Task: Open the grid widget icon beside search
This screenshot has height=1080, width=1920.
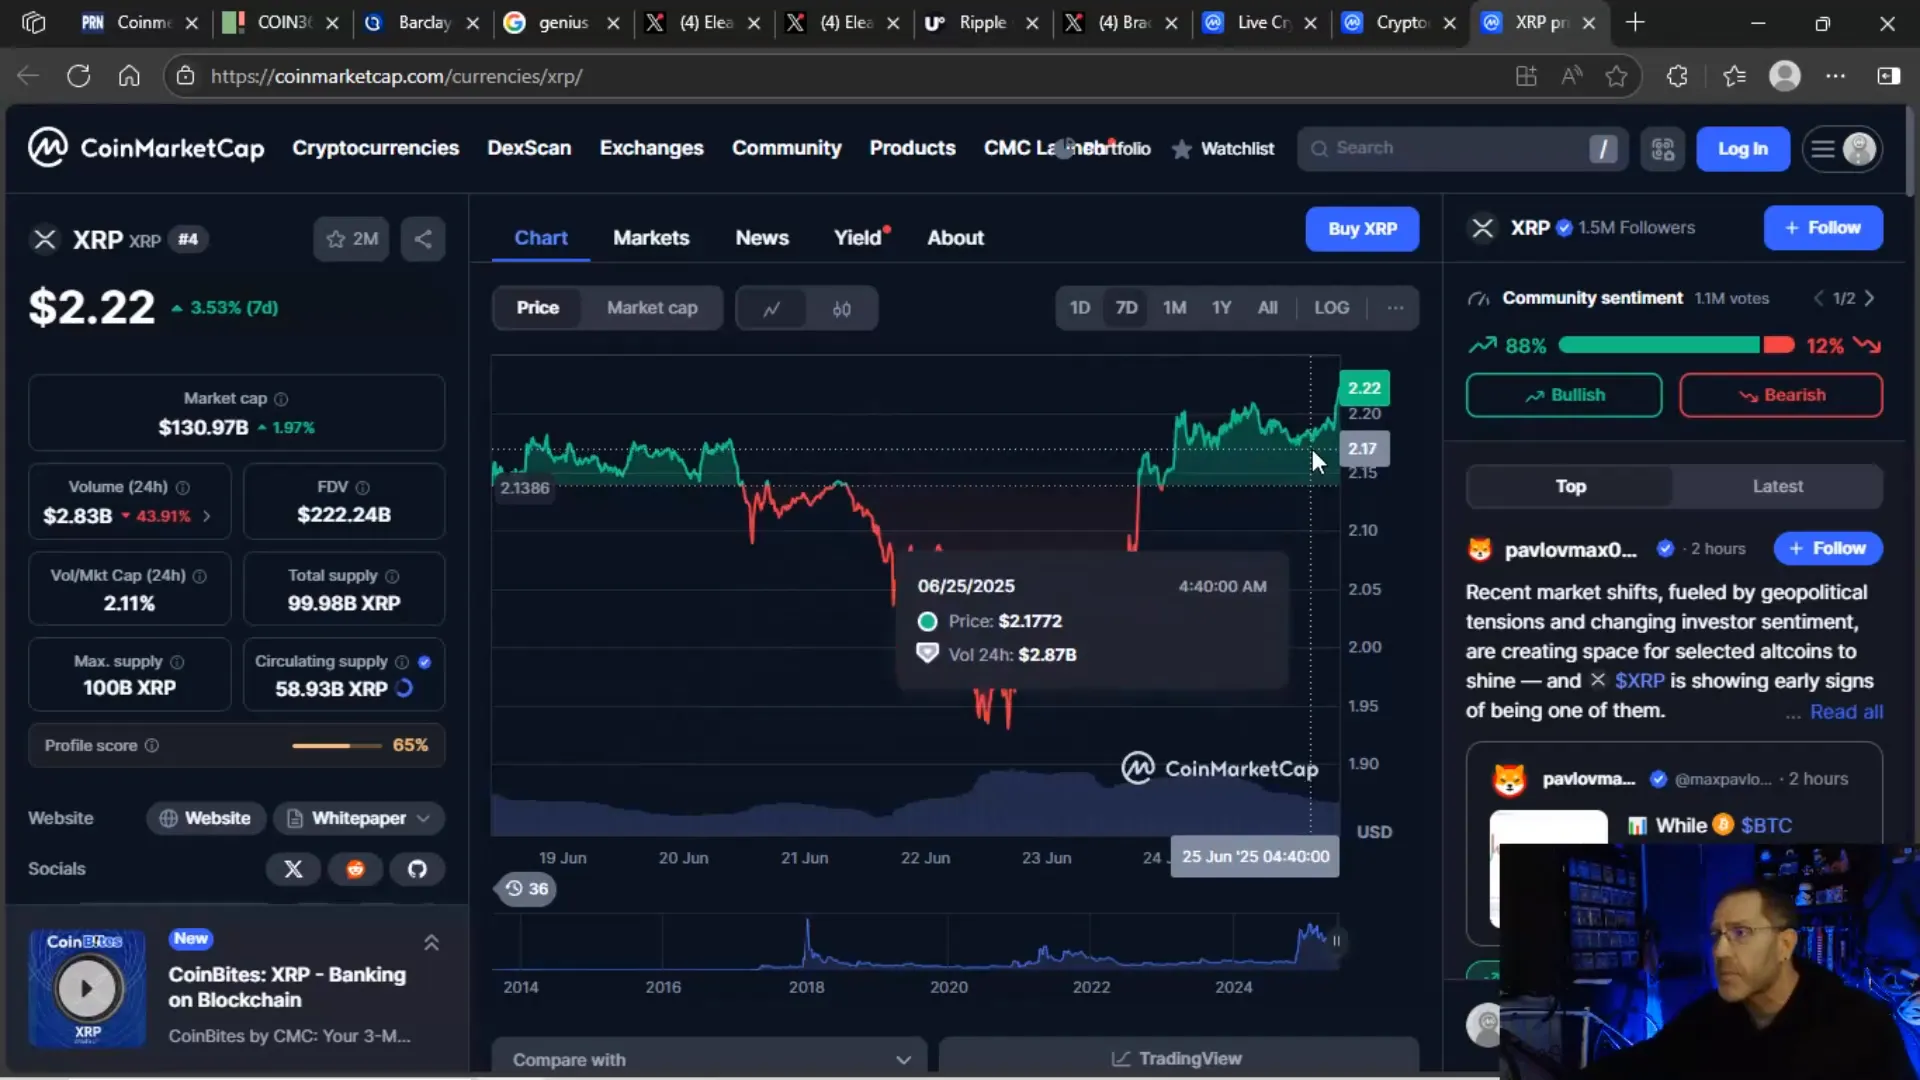Action: [x=1662, y=149]
